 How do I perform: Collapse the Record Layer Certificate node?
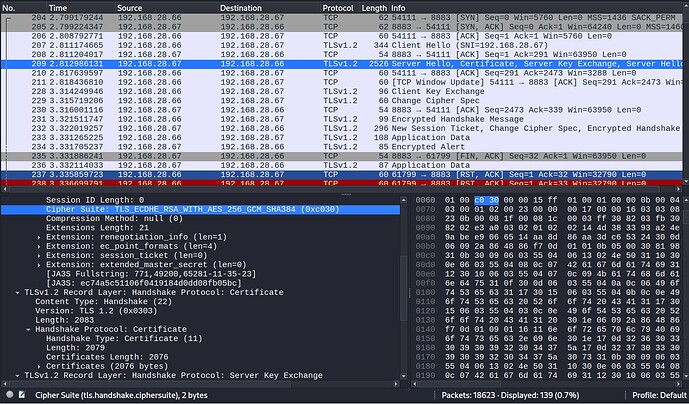[x=18, y=292]
